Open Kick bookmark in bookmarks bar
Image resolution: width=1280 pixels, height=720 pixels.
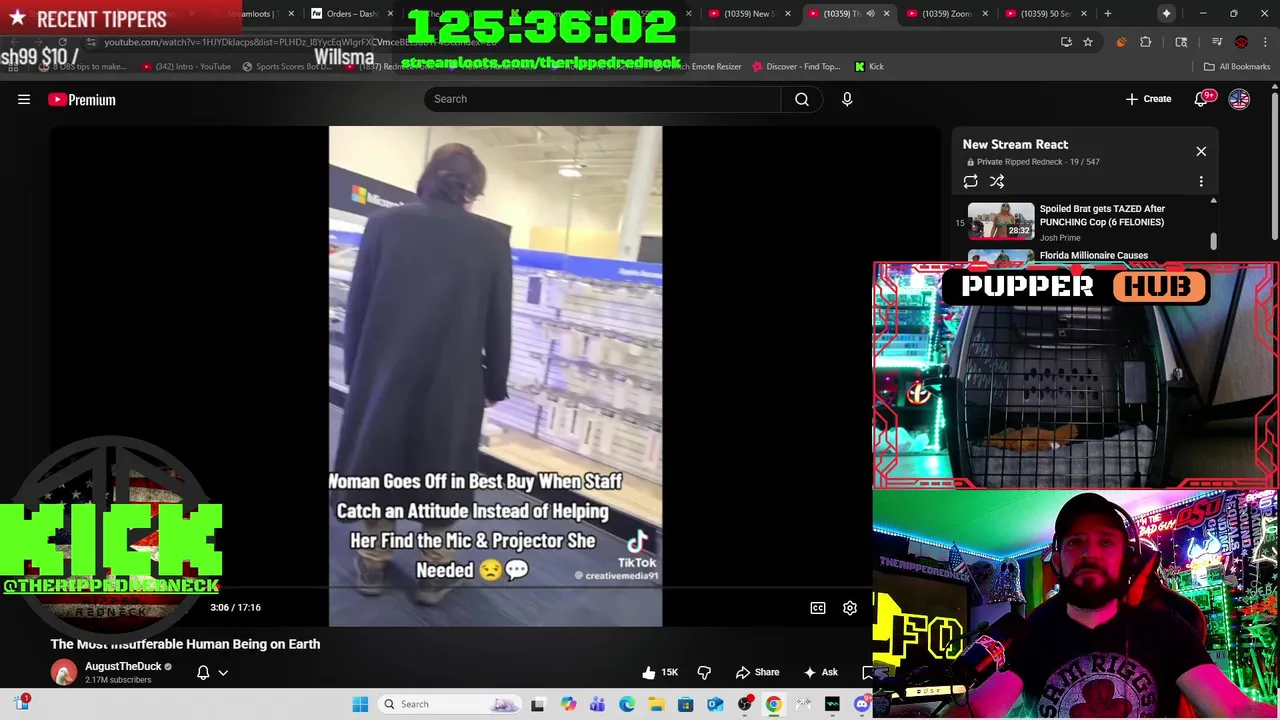coord(869,67)
